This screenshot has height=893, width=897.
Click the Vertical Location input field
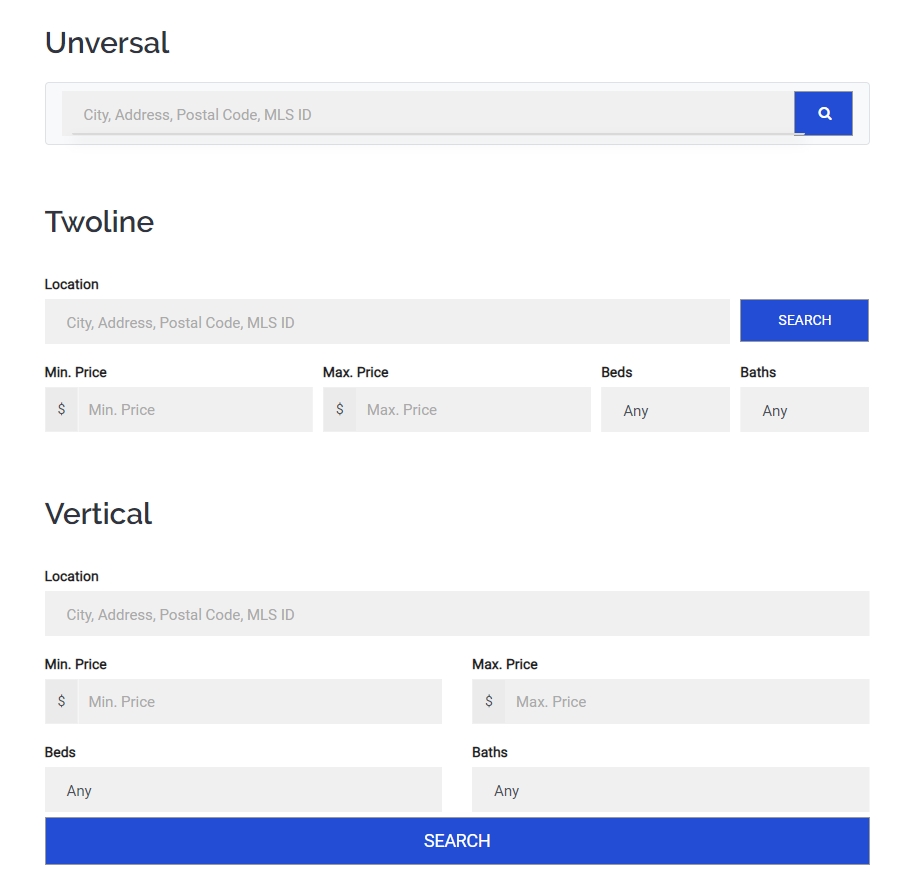coord(457,614)
